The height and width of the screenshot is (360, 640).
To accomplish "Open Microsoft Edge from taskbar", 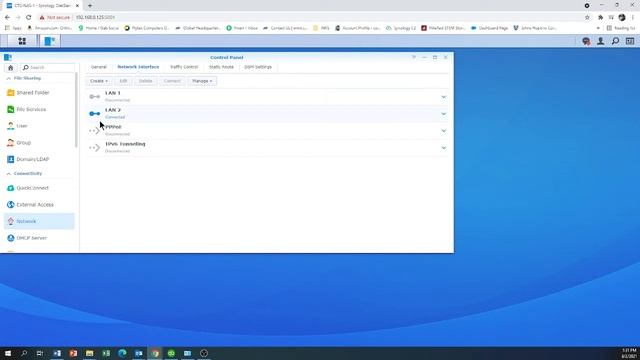I will pyautogui.click(x=122, y=353).
